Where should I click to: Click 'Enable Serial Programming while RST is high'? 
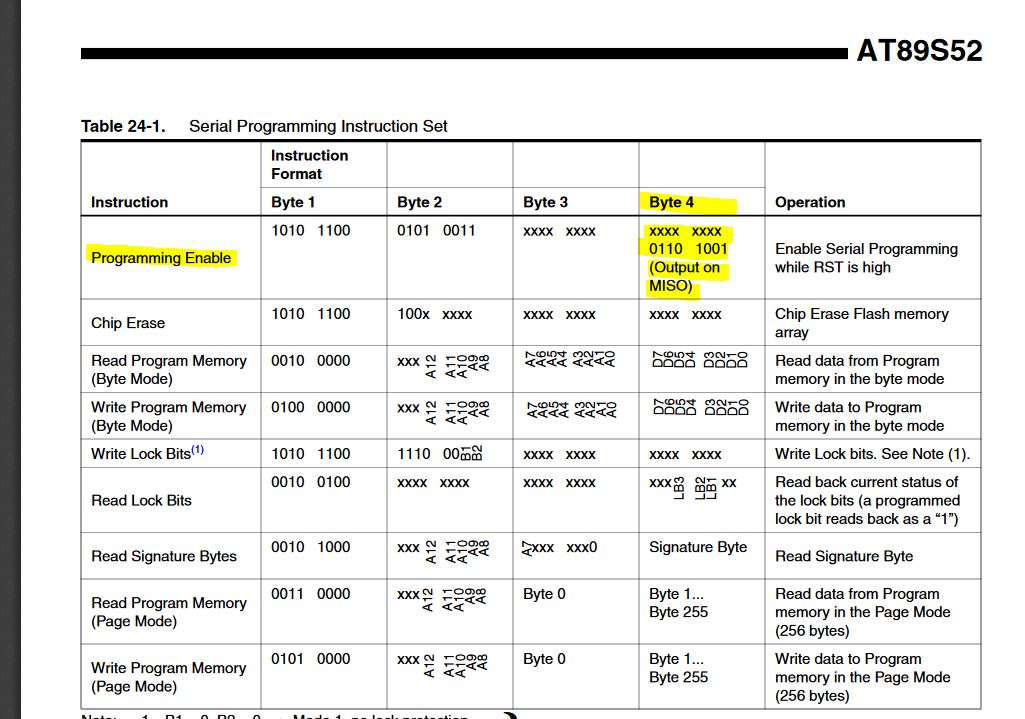click(866, 258)
